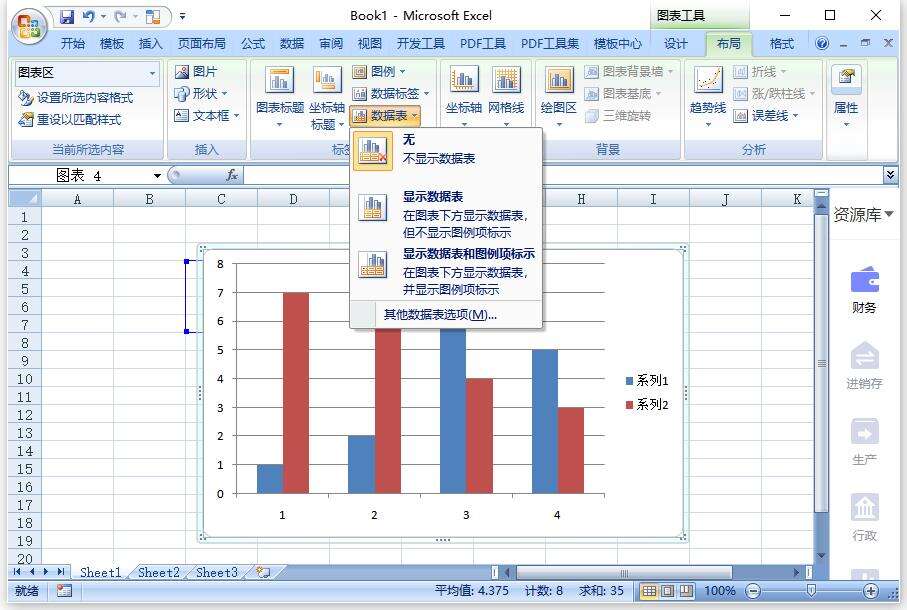Open the 进销存 resource category
This screenshot has height=610, width=907.
click(x=864, y=366)
